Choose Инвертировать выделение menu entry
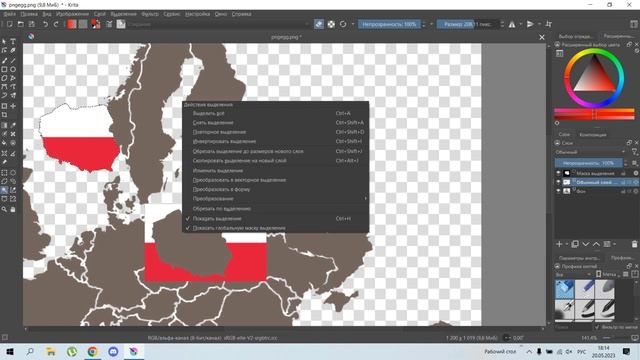The image size is (640, 360). [224, 141]
